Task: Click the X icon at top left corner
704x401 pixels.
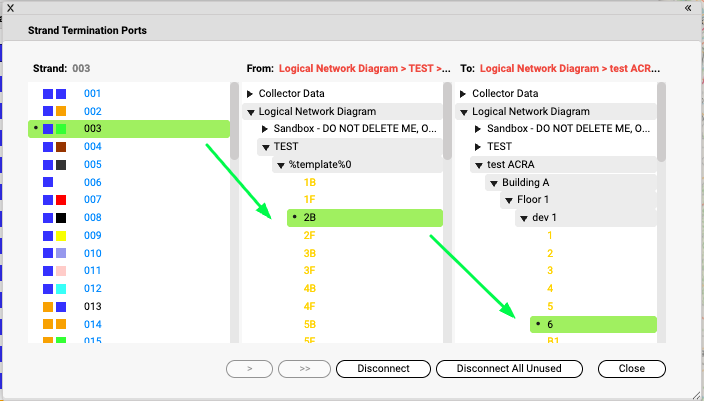Action: [11, 7]
